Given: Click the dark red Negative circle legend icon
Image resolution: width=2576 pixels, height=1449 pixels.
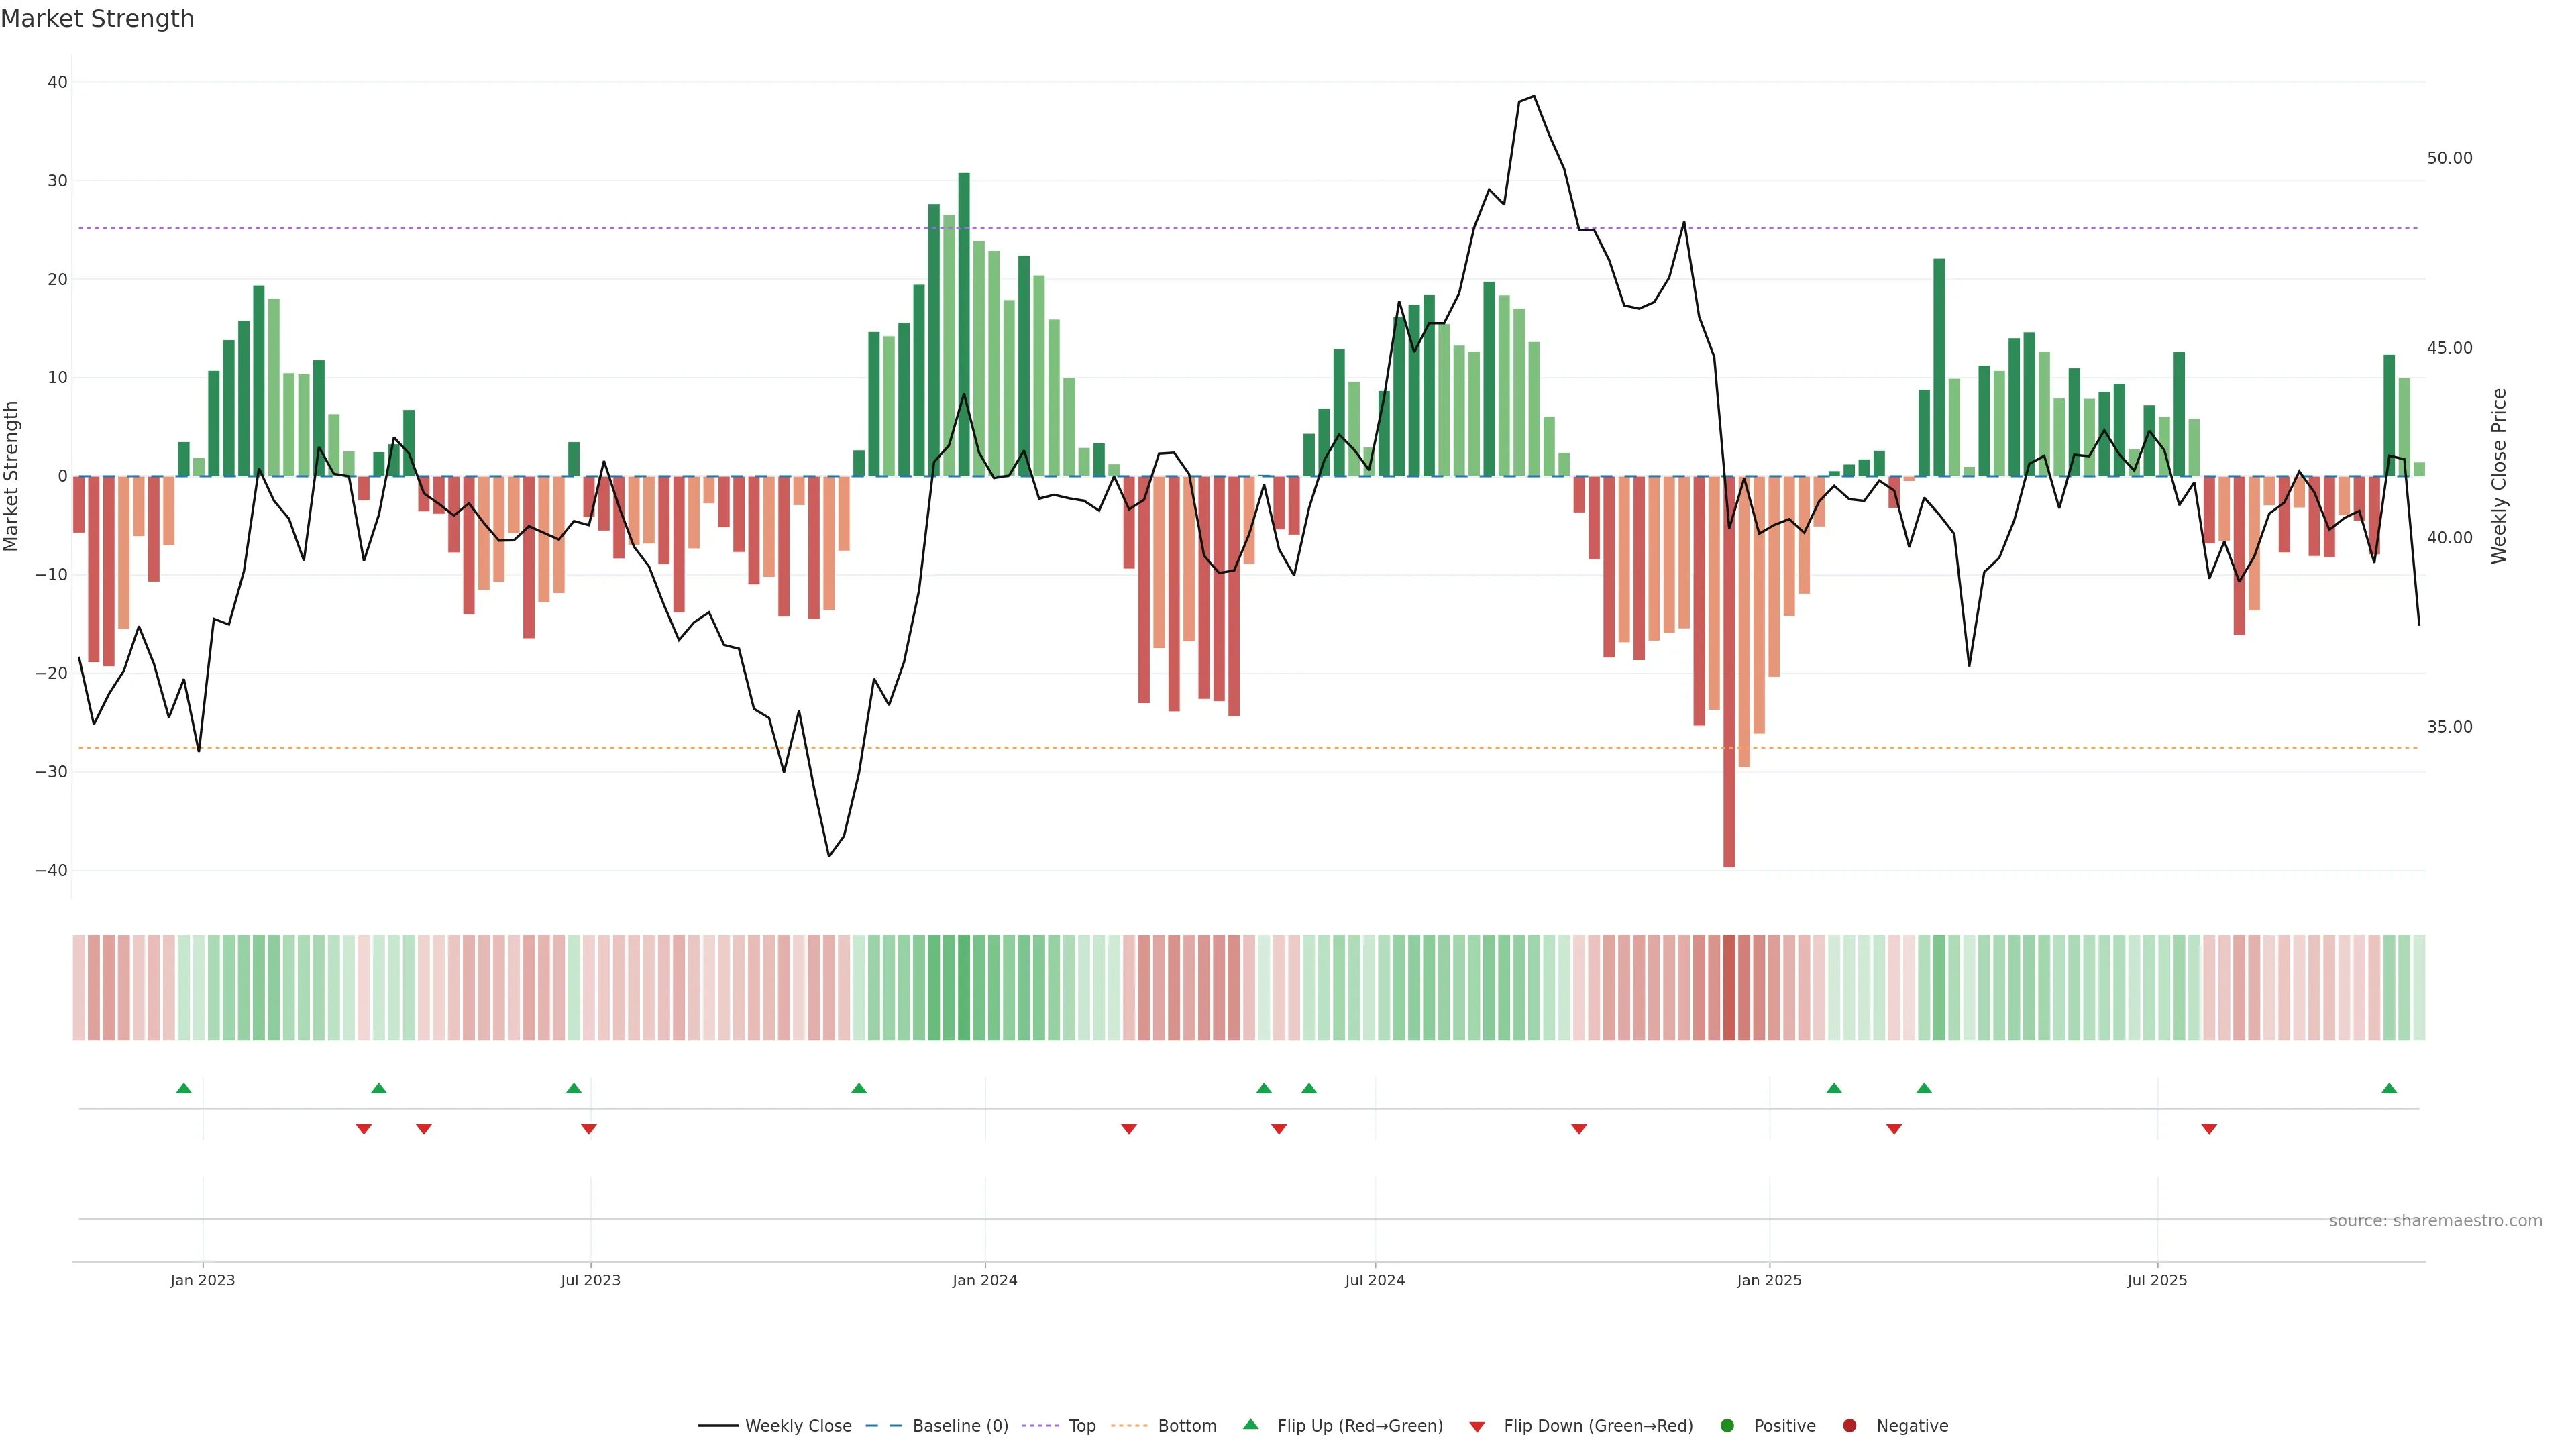Looking at the screenshot, I should click(1849, 1425).
